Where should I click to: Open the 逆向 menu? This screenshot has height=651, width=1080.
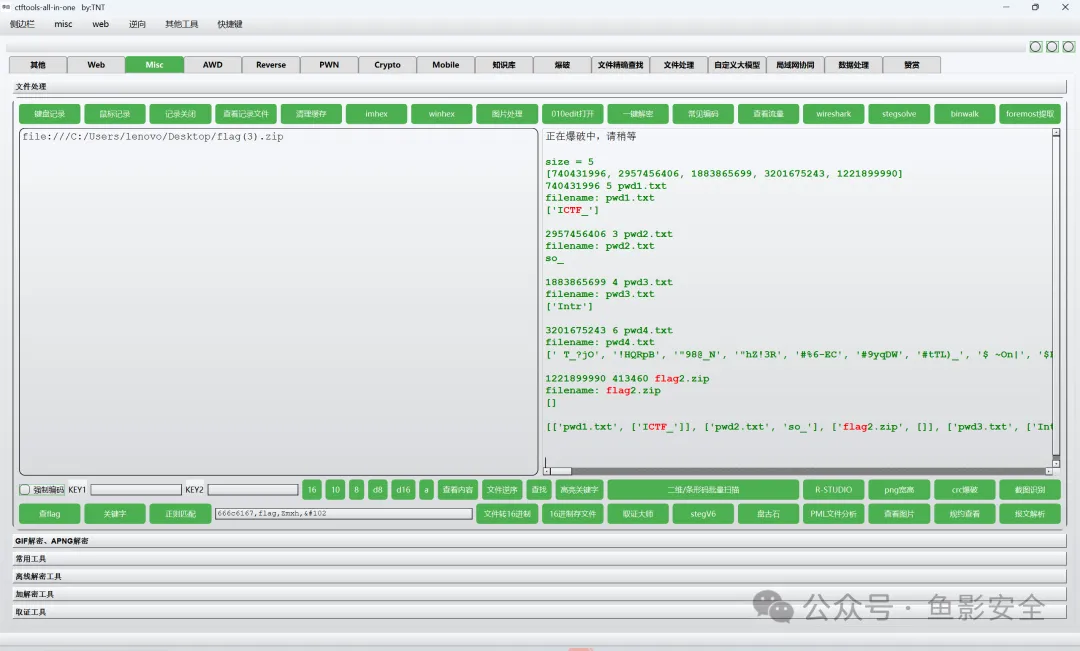137,24
